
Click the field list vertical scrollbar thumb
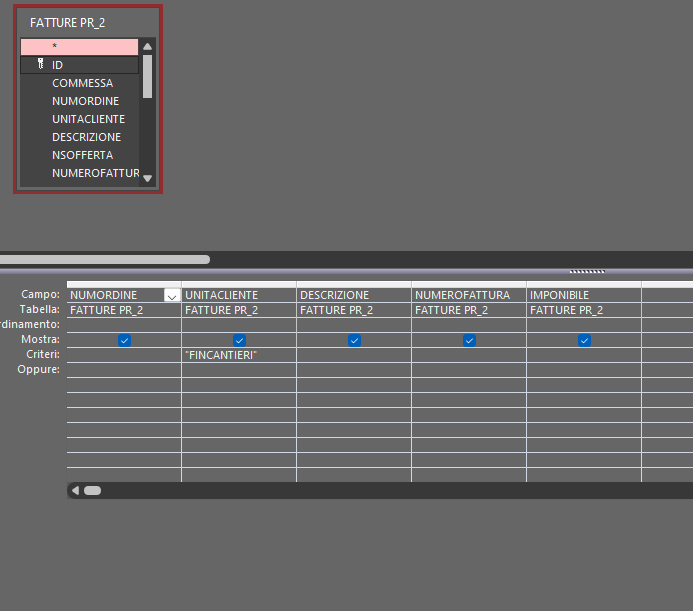[x=148, y=76]
